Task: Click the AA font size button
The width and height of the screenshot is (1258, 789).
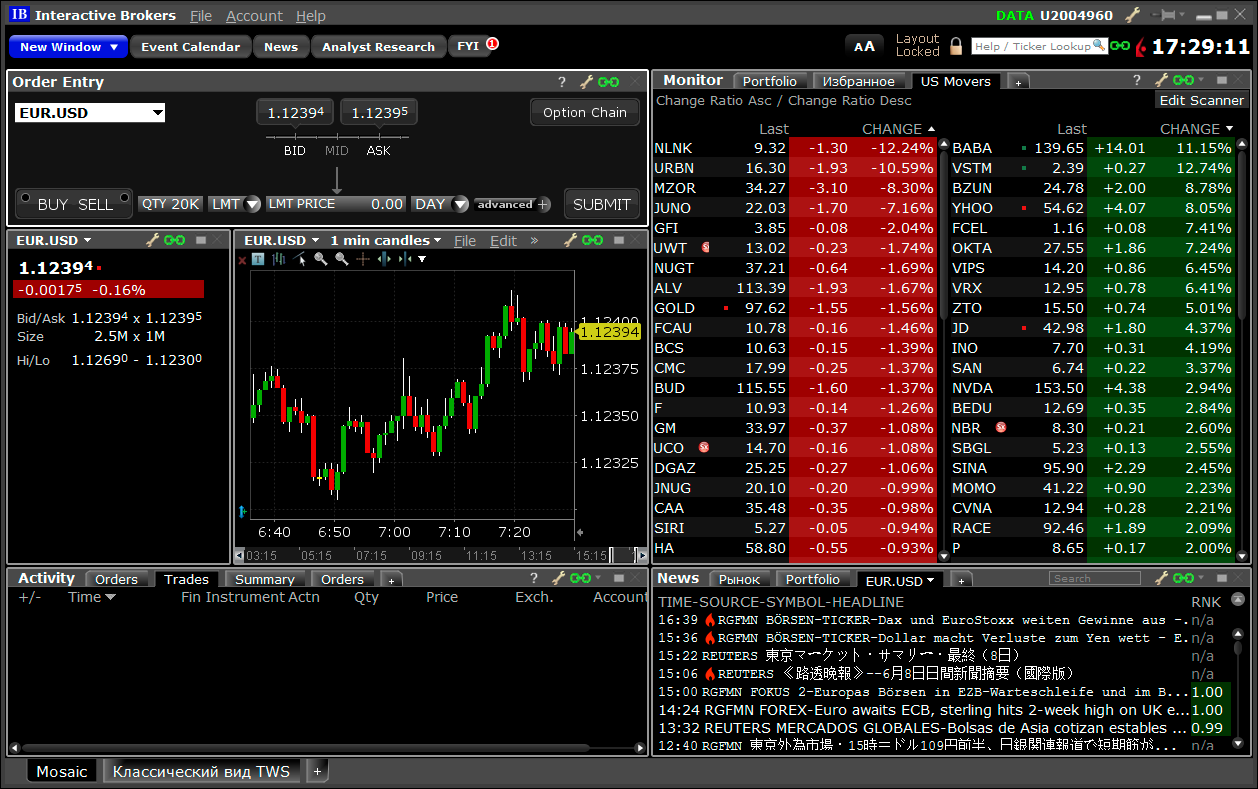Action: point(864,46)
